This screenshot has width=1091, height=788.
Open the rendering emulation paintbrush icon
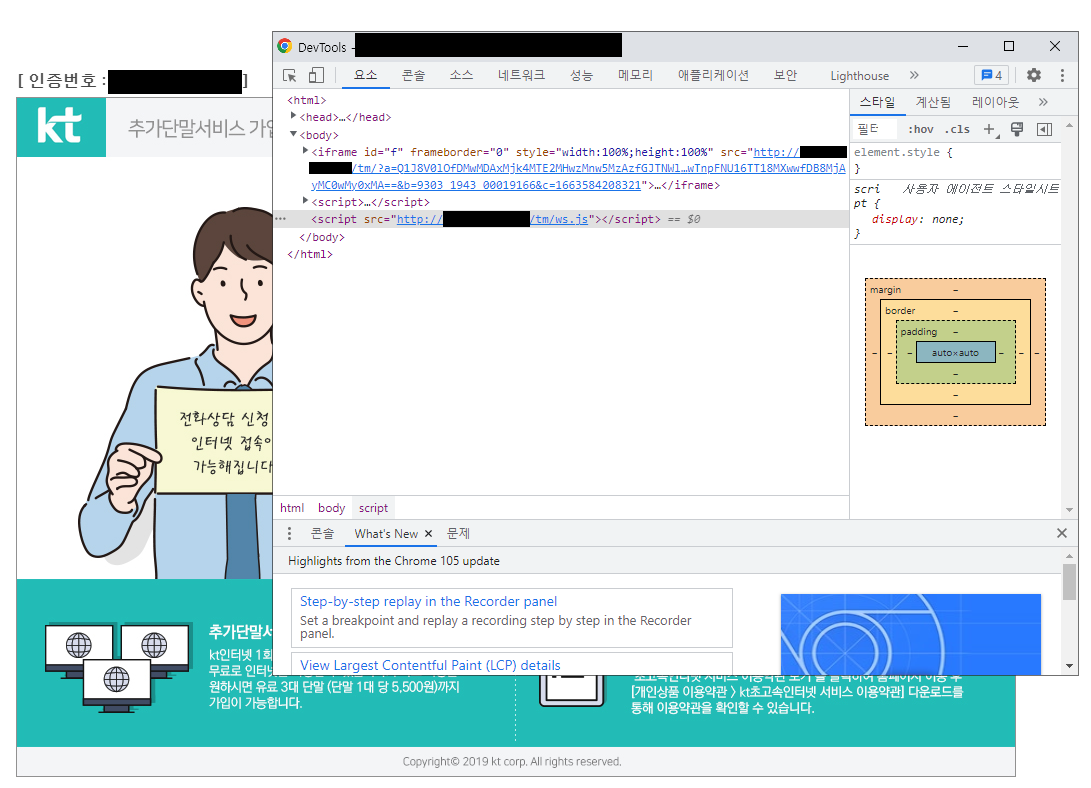click(x=1017, y=129)
